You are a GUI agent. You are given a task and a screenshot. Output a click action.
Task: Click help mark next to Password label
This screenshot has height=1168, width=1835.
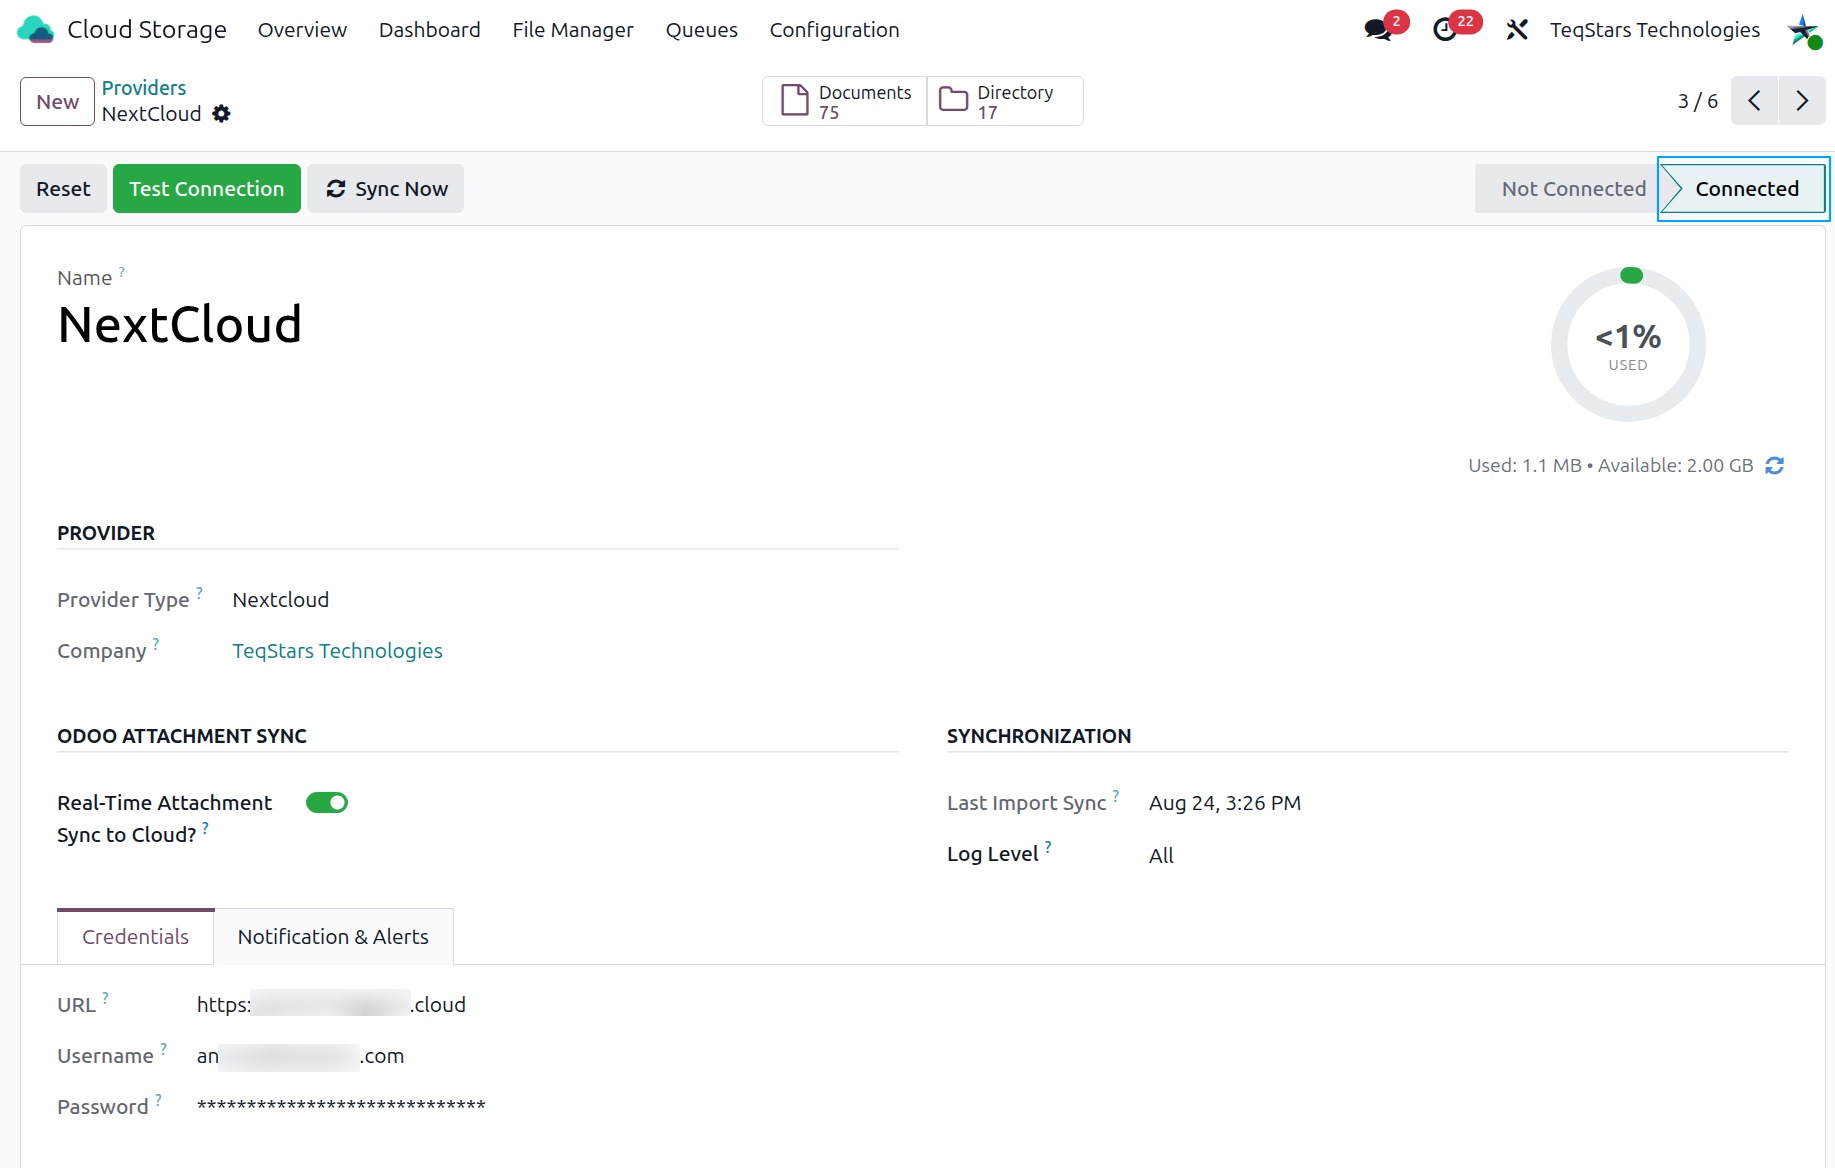pos(158,1100)
